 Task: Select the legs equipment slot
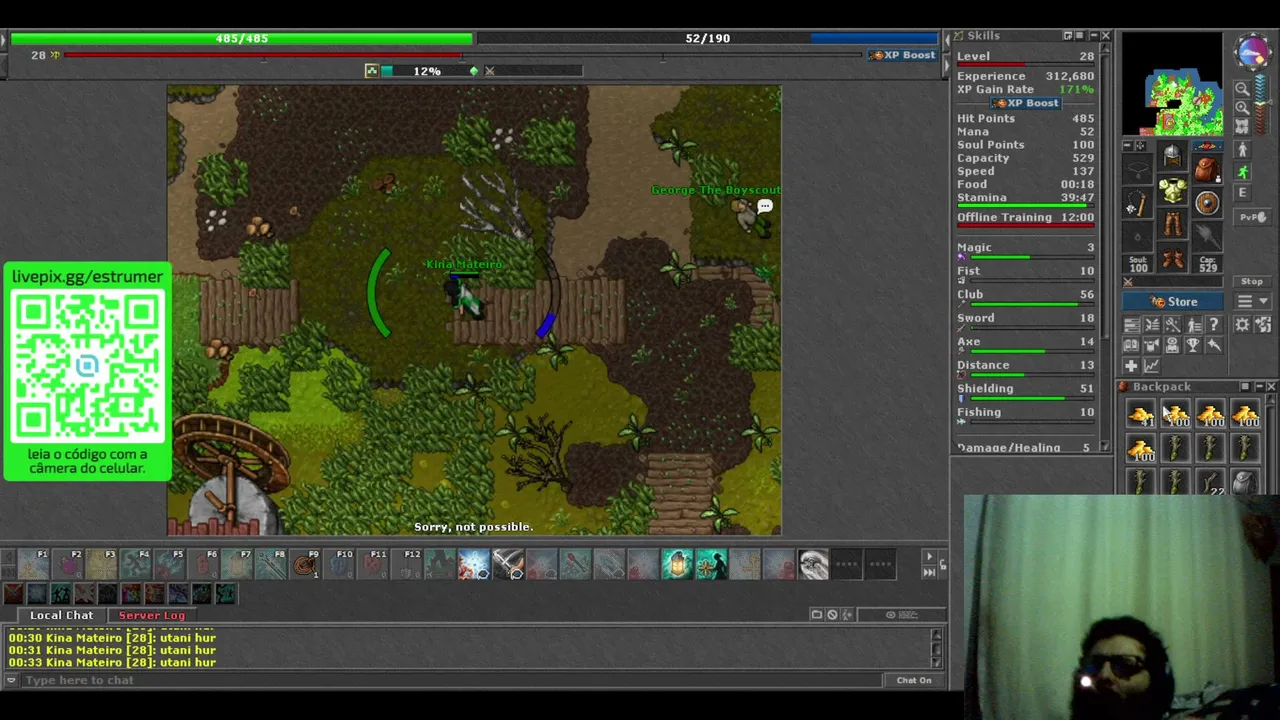click(1172, 224)
